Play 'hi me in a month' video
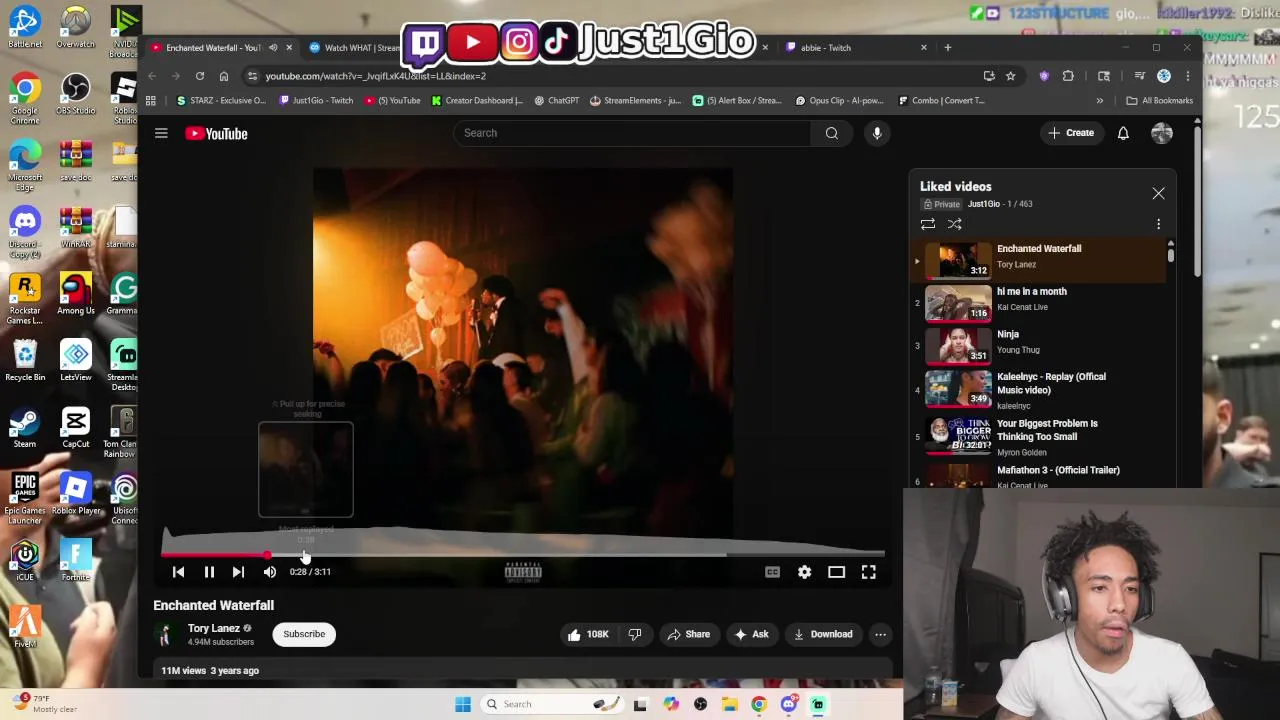 tap(1040, 302)
